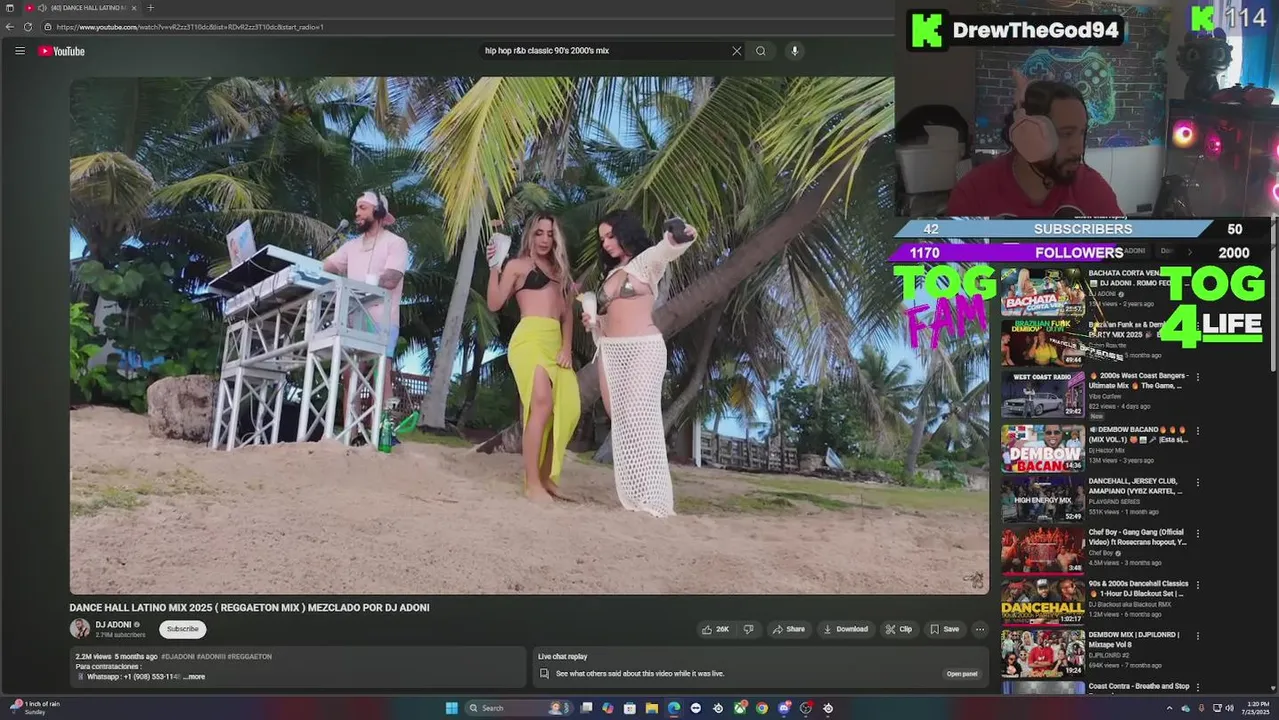1279x720 pixels.
Task: Subscribe to DJ ADONI
Action: click(x=182, y=629)
